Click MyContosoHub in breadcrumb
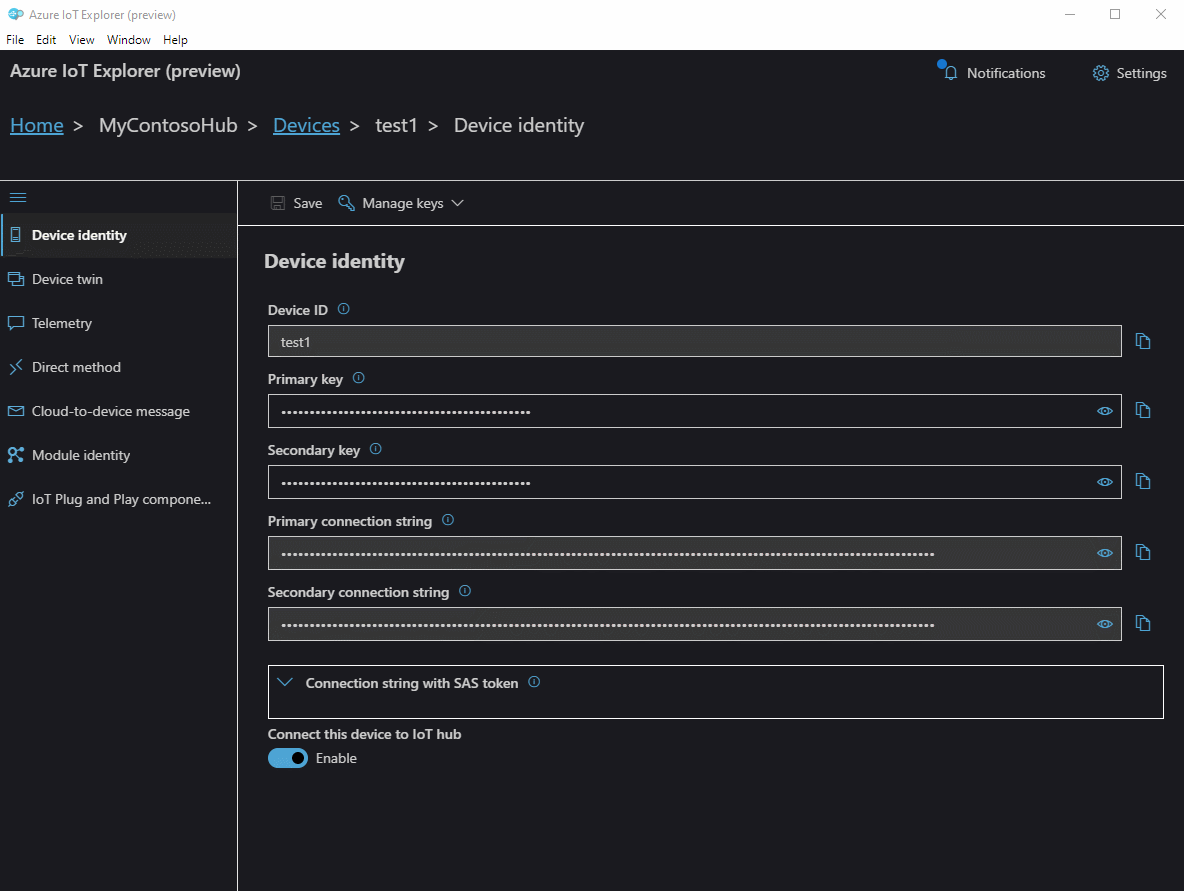This screenshot has width=1184, height=891. [x=168, y=125]
